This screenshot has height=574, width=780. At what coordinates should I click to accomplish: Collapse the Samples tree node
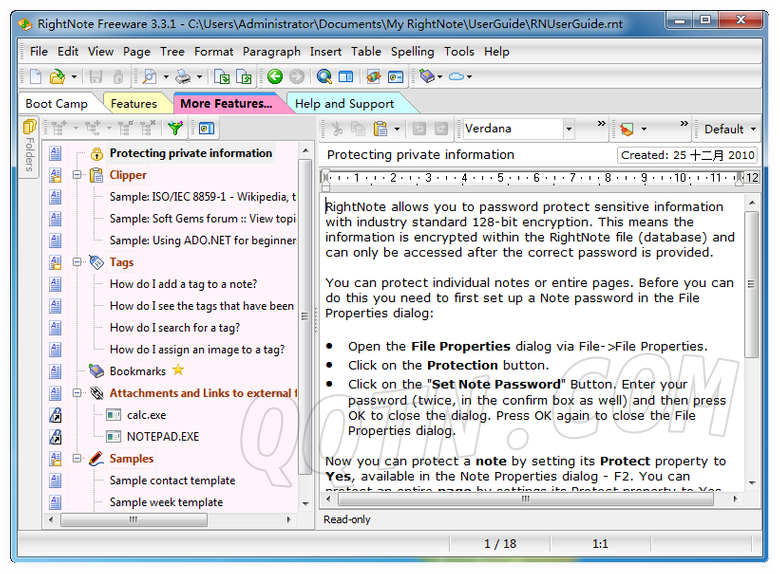[77, 459]
